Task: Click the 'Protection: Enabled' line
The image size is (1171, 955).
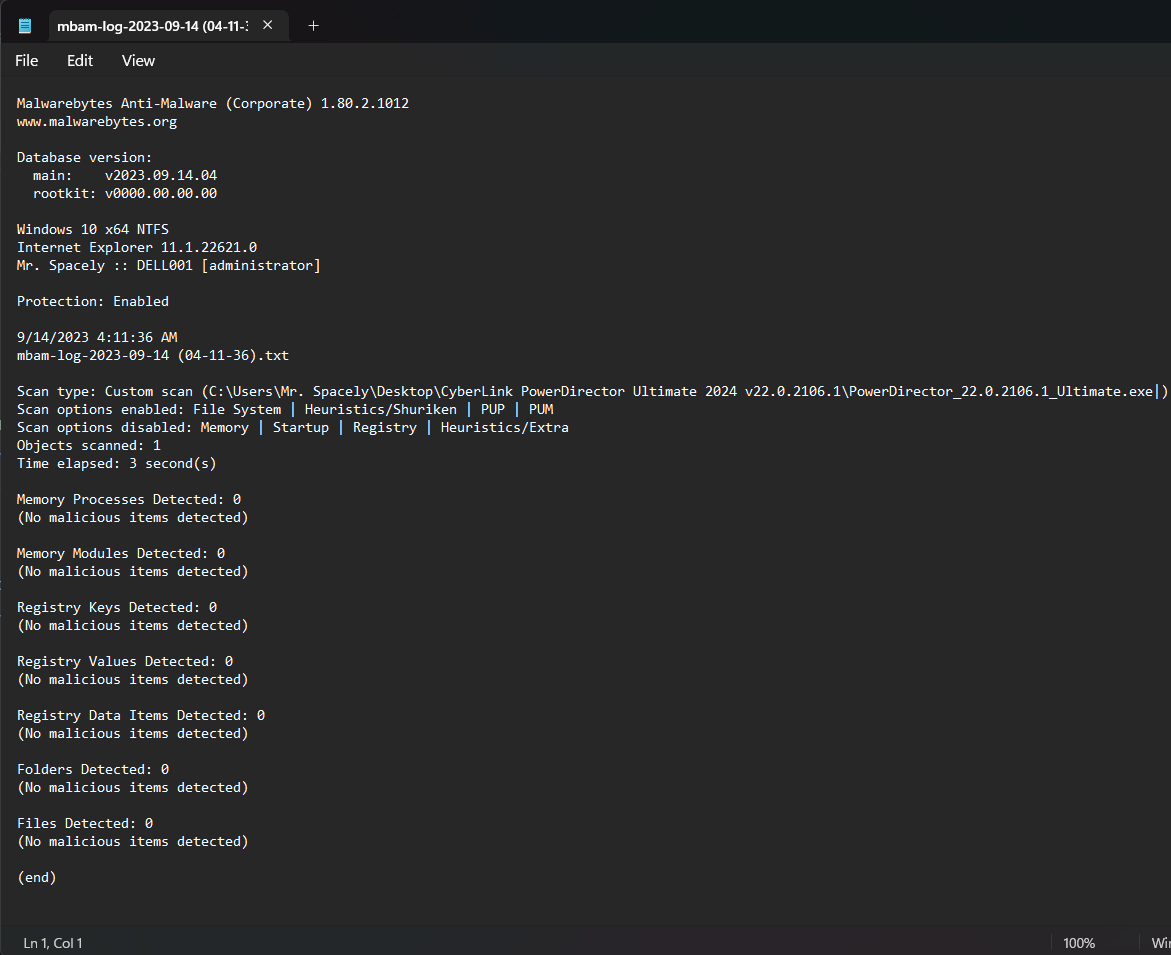Action: (93, 301)
